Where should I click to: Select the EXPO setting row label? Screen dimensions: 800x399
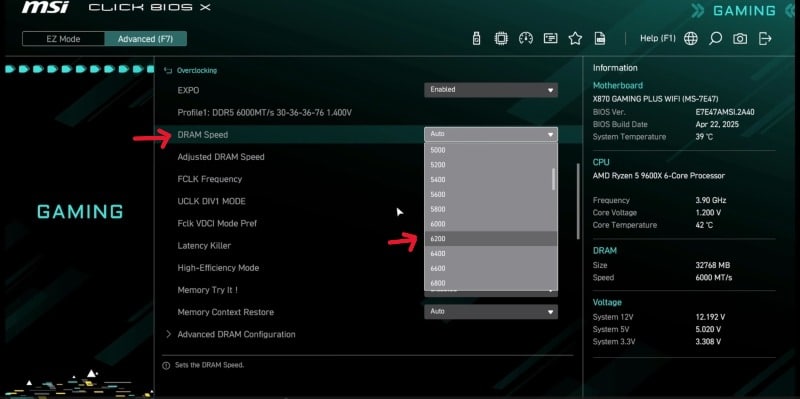(188, 90)
